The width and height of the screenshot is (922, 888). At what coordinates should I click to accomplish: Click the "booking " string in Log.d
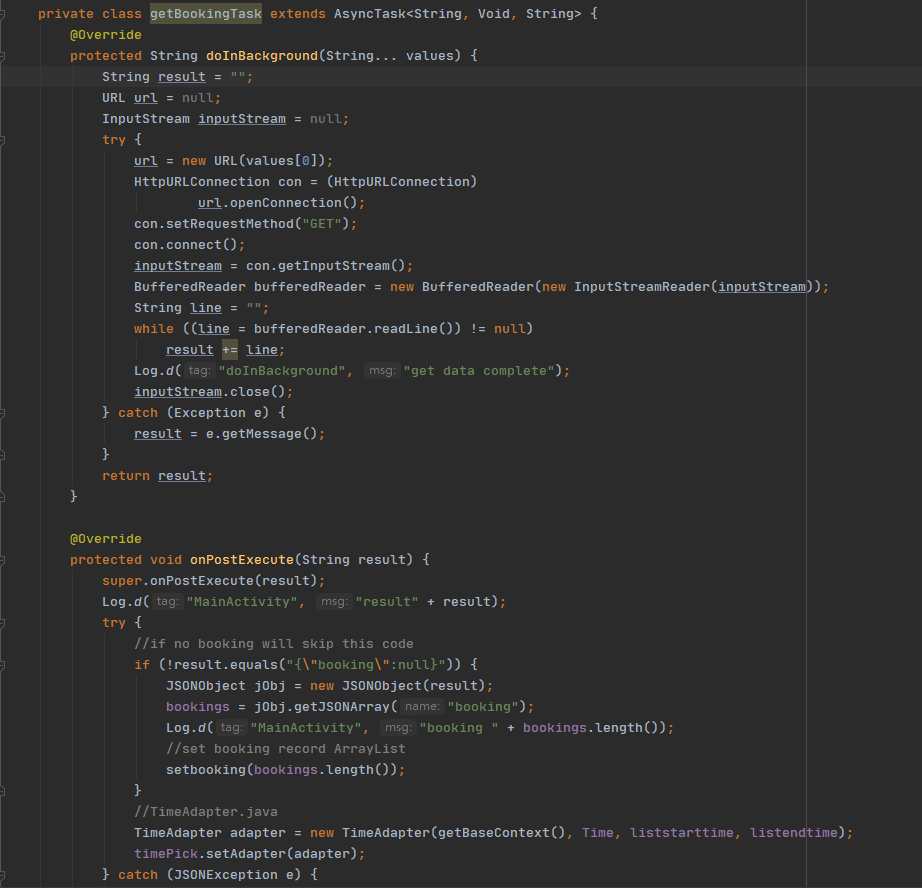[x=459, y=728]
